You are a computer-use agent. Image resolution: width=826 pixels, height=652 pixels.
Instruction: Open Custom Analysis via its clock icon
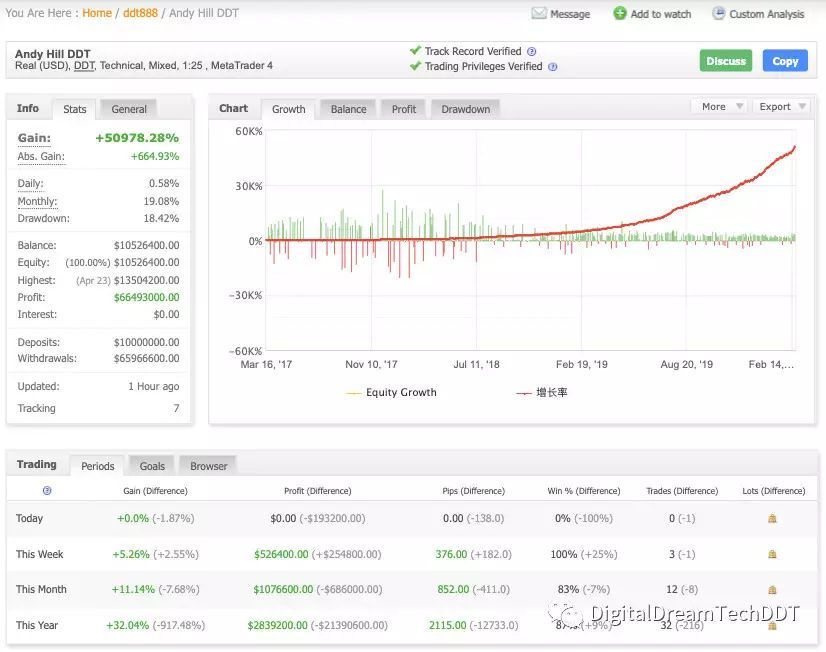[718, 14]
